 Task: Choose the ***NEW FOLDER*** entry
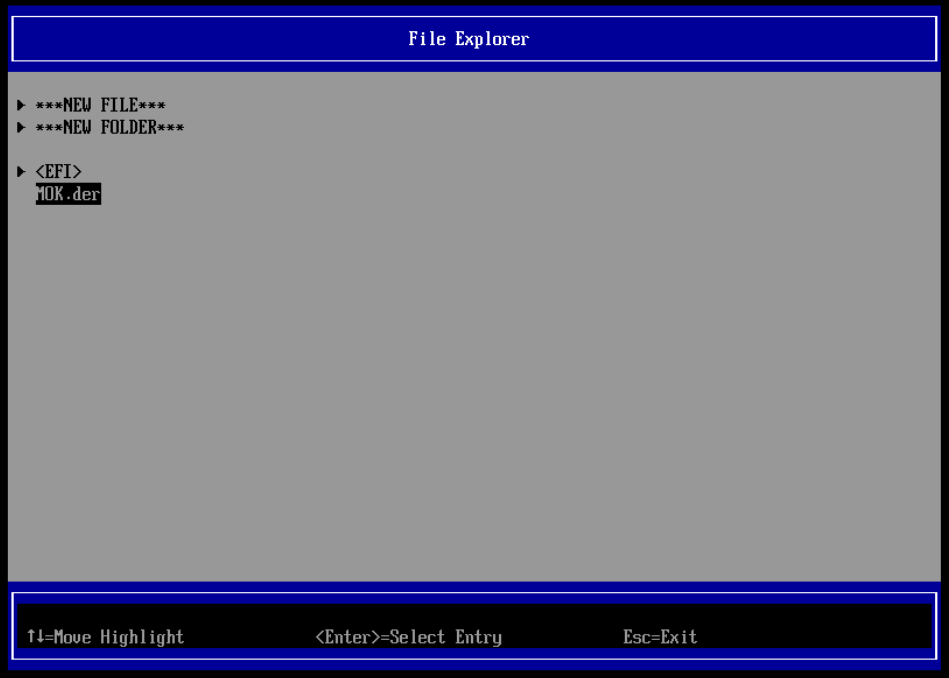(109, 127)
